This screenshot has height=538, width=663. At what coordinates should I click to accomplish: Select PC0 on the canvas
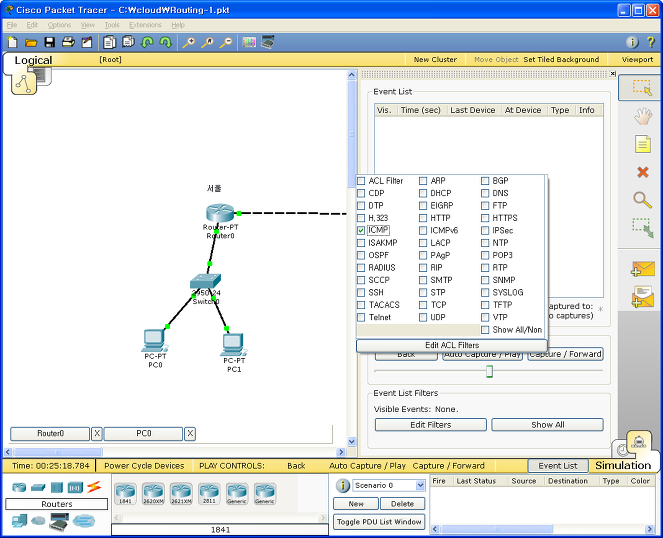(154, 340)
